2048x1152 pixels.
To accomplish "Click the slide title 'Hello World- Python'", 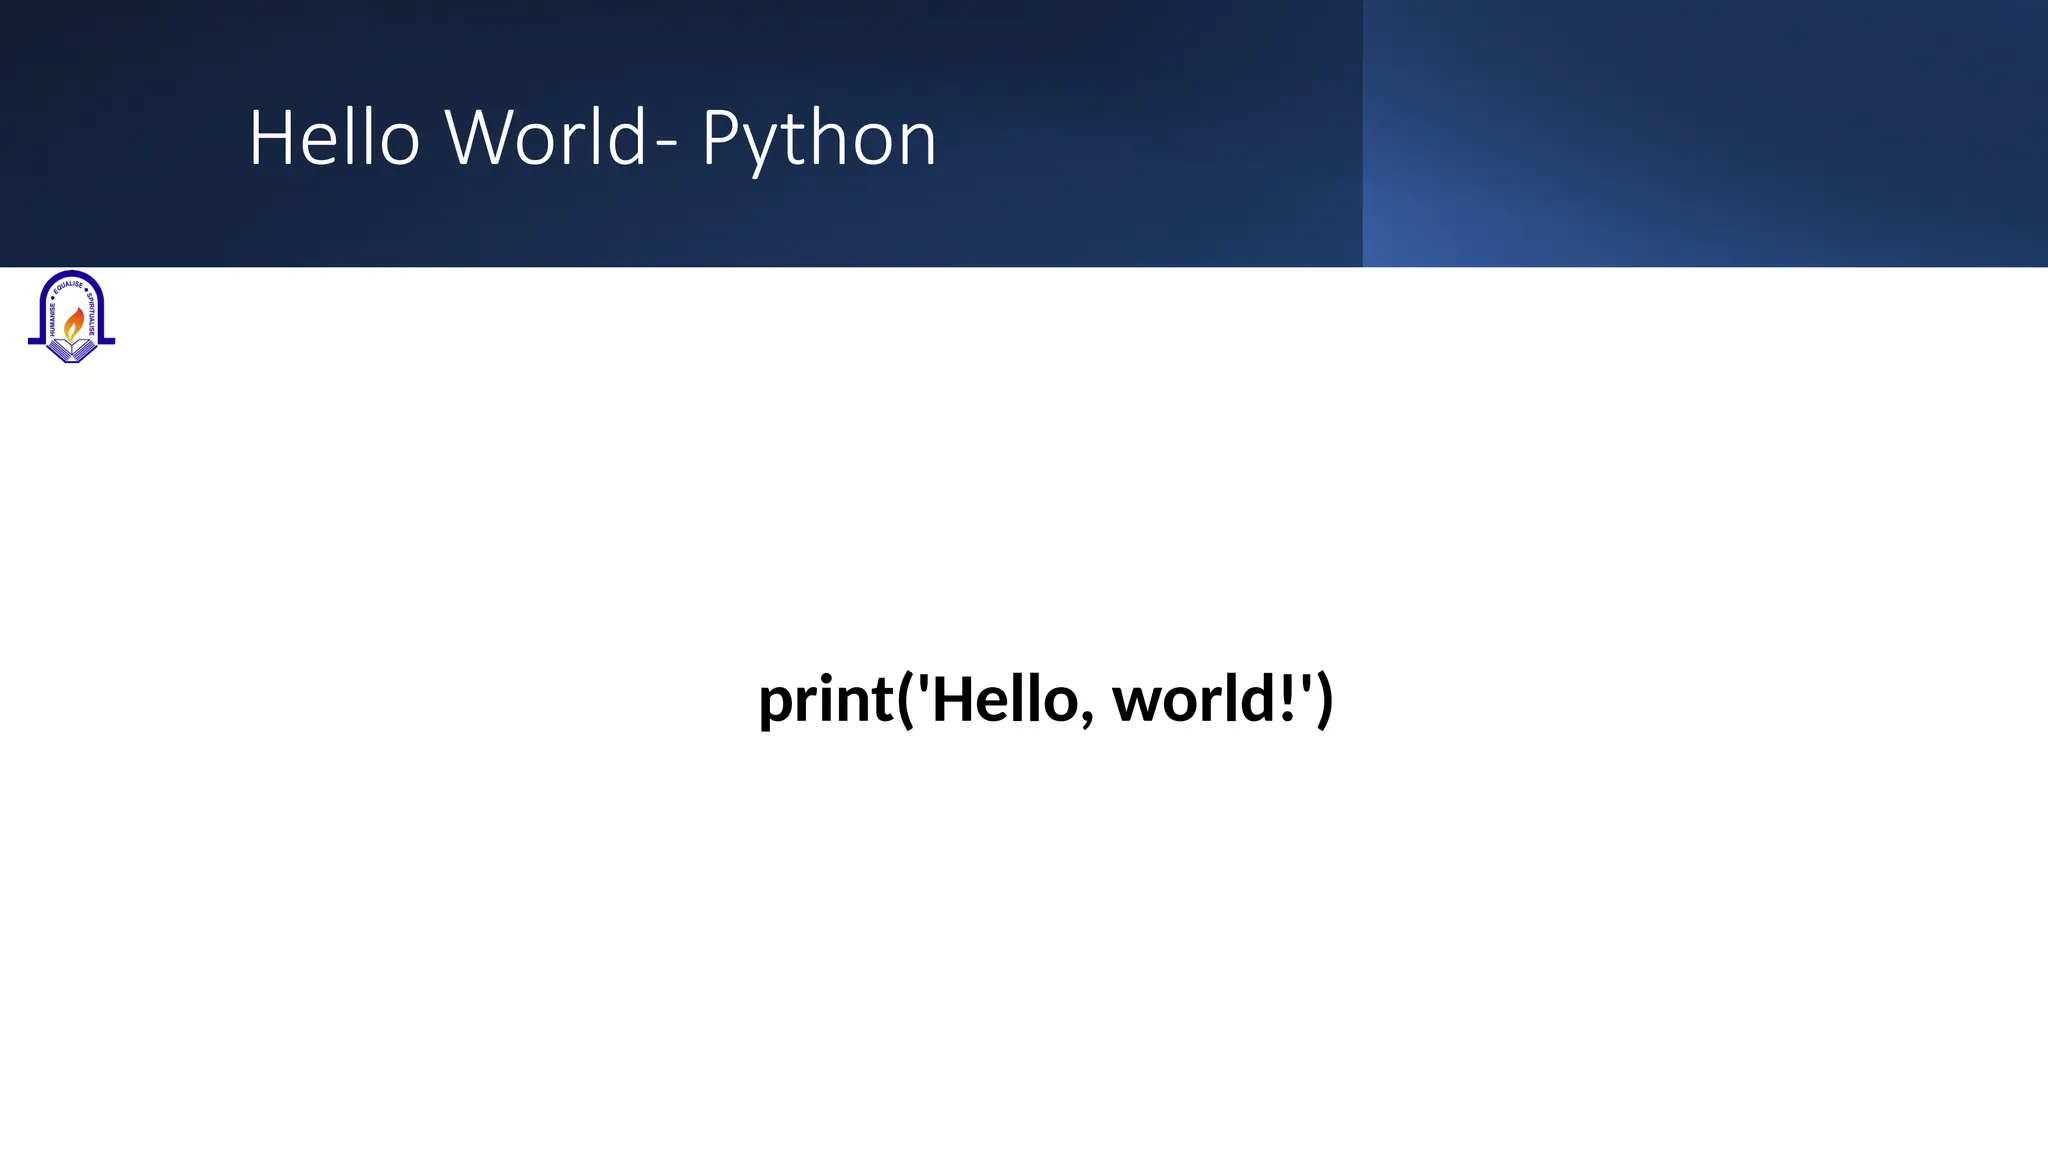I will tap(592, 139).
